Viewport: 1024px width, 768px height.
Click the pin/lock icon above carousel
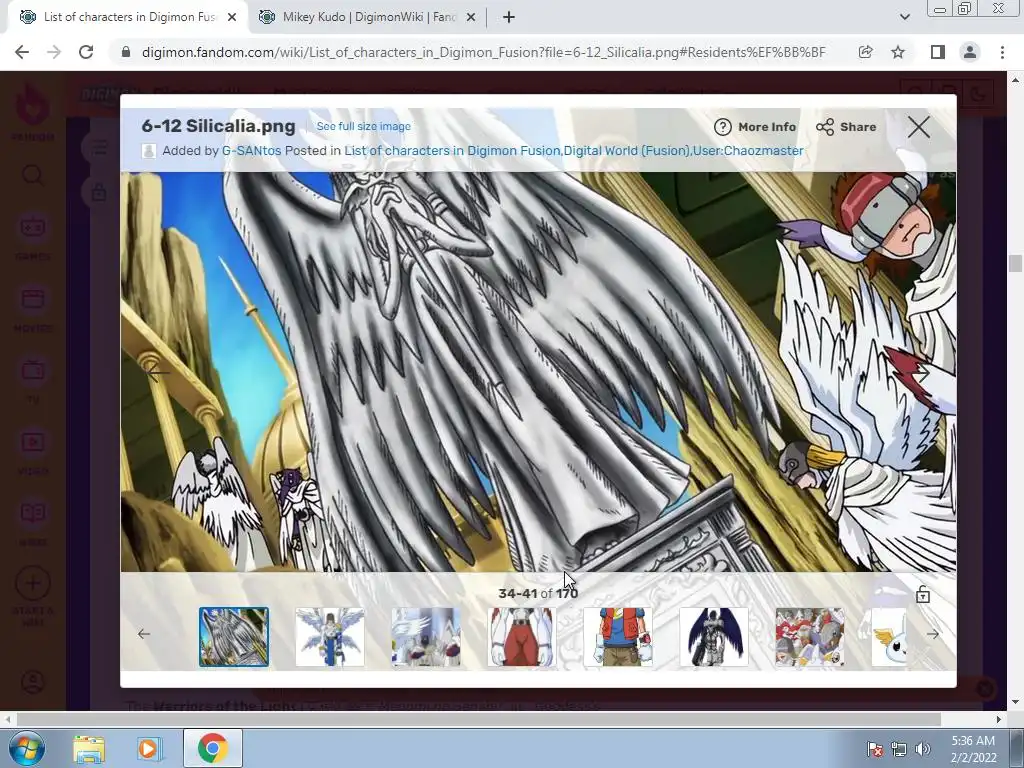coord(922,594)
